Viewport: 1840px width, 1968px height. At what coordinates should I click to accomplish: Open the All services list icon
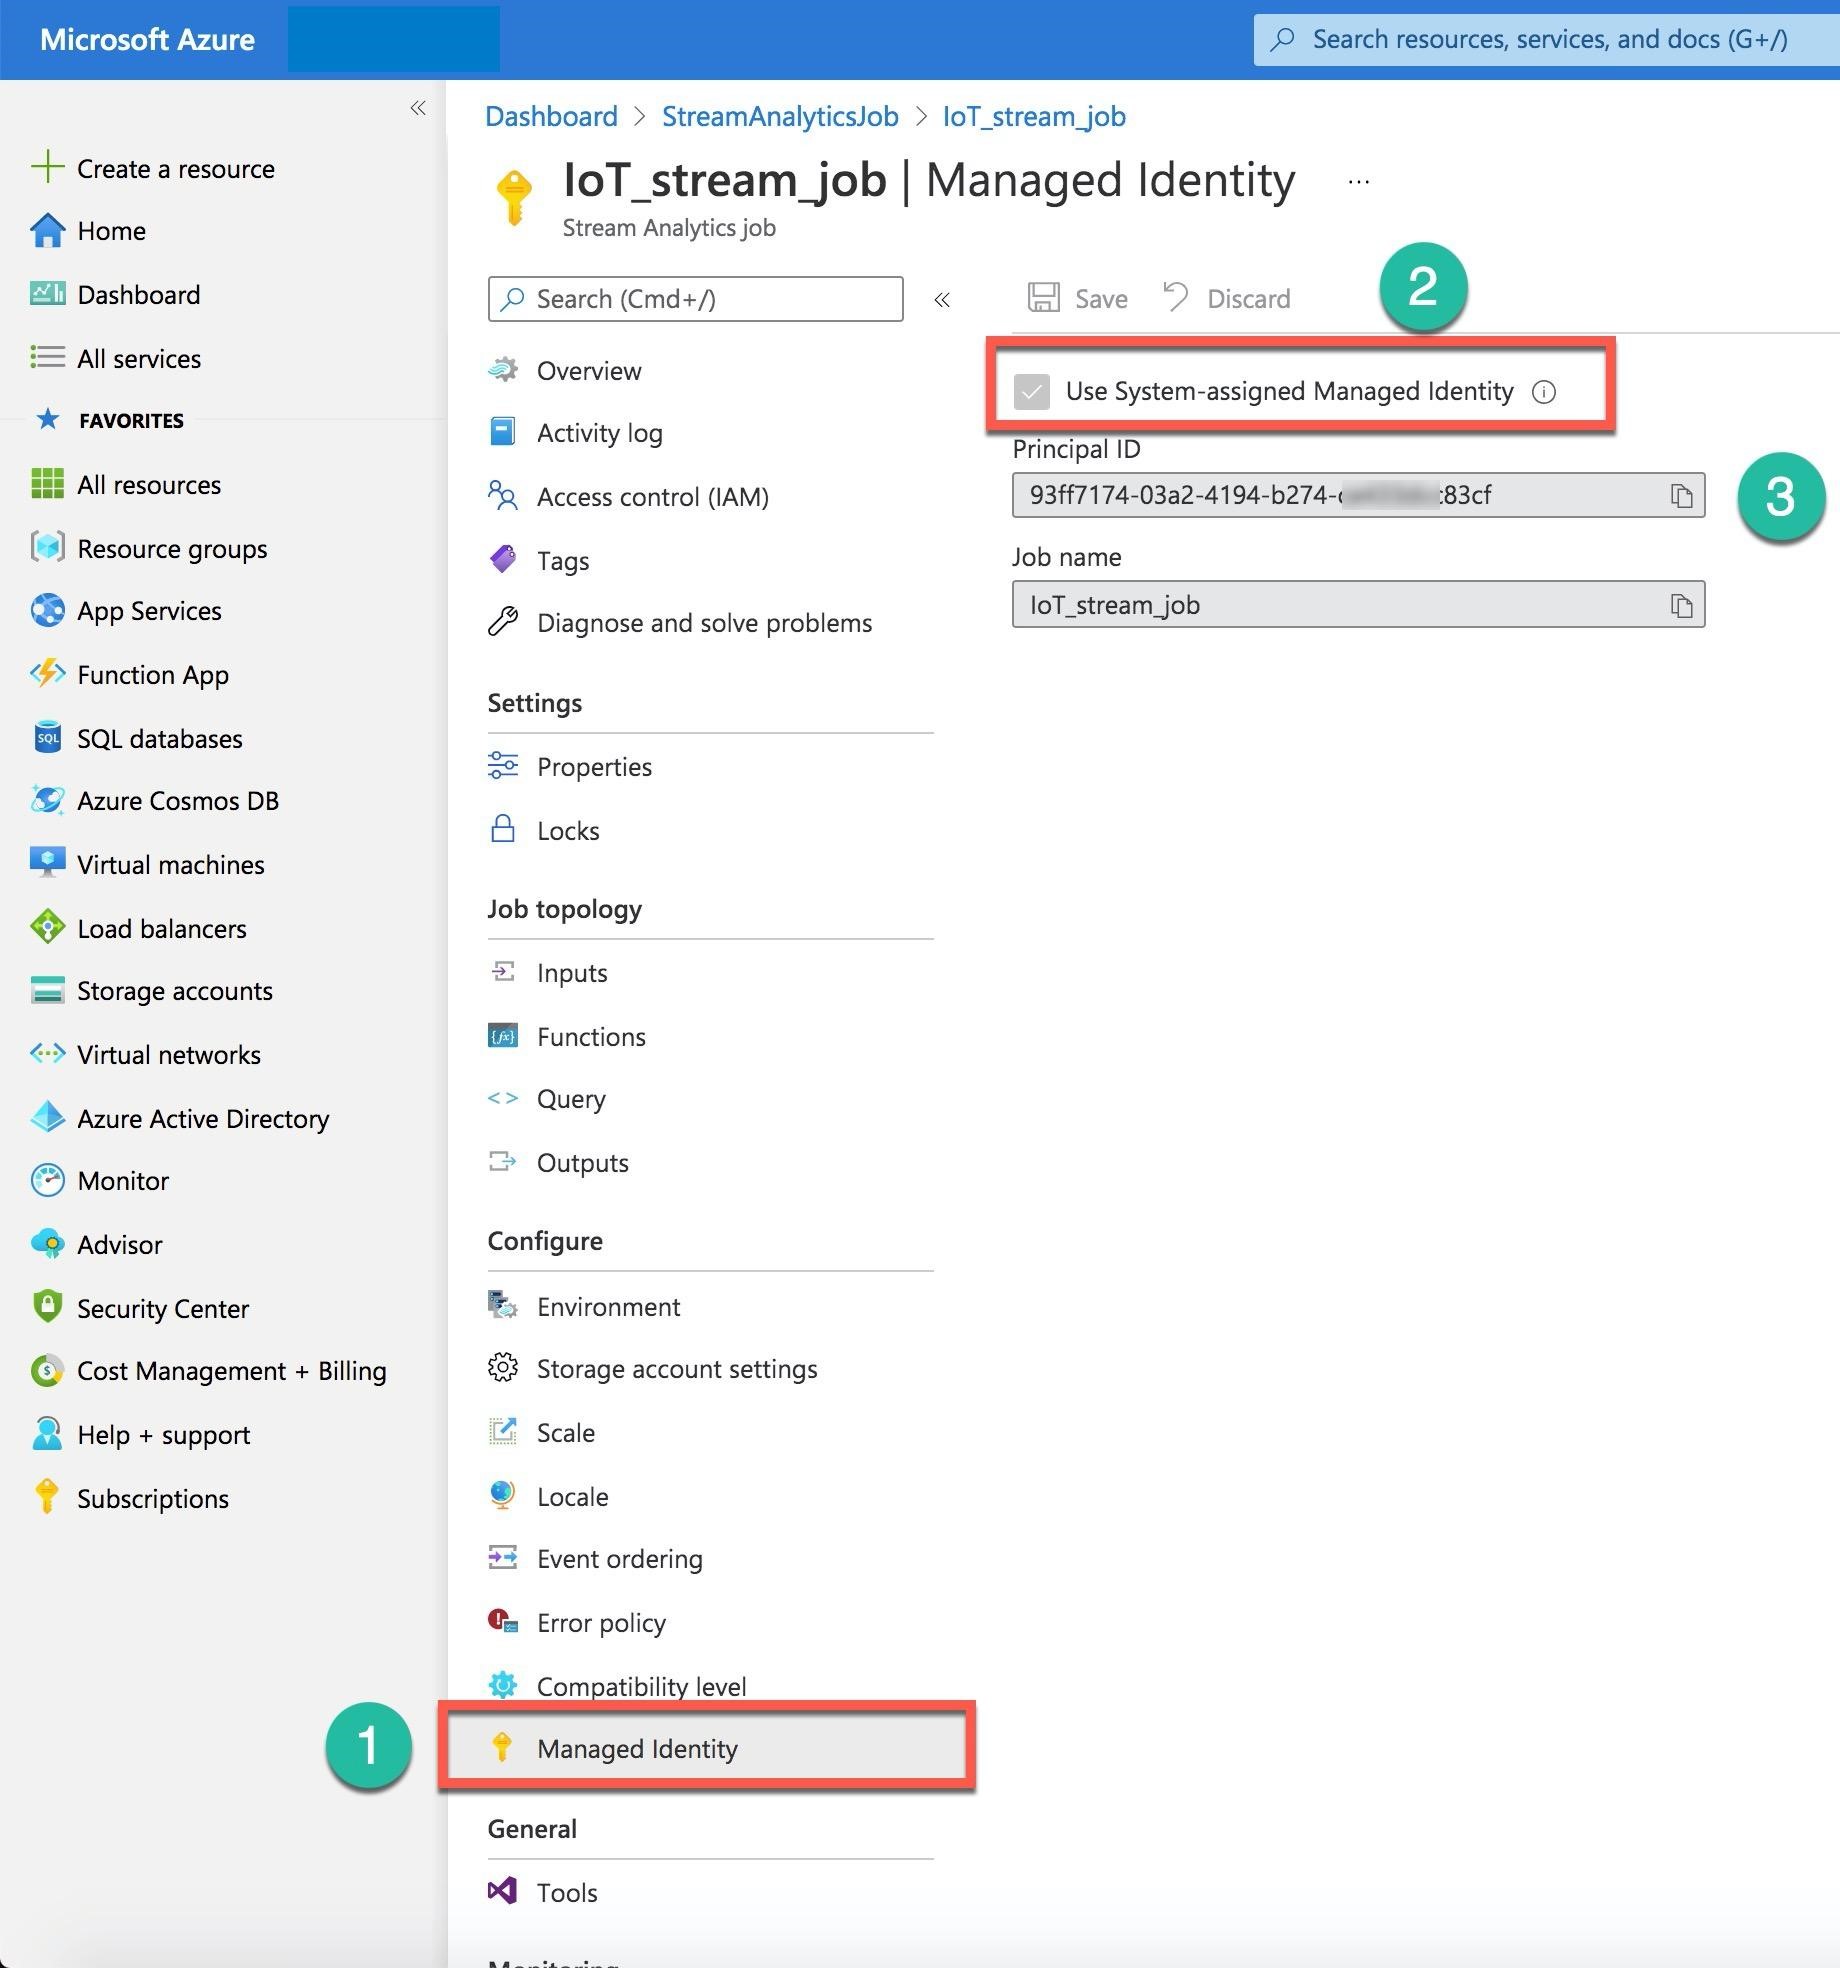47,358
